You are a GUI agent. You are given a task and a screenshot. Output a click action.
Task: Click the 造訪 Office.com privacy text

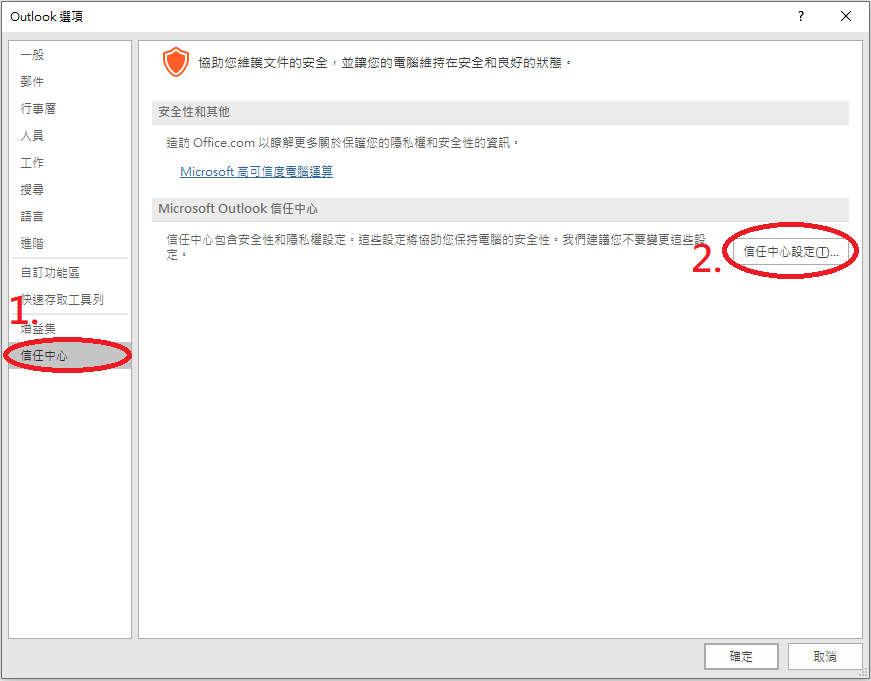343,143
